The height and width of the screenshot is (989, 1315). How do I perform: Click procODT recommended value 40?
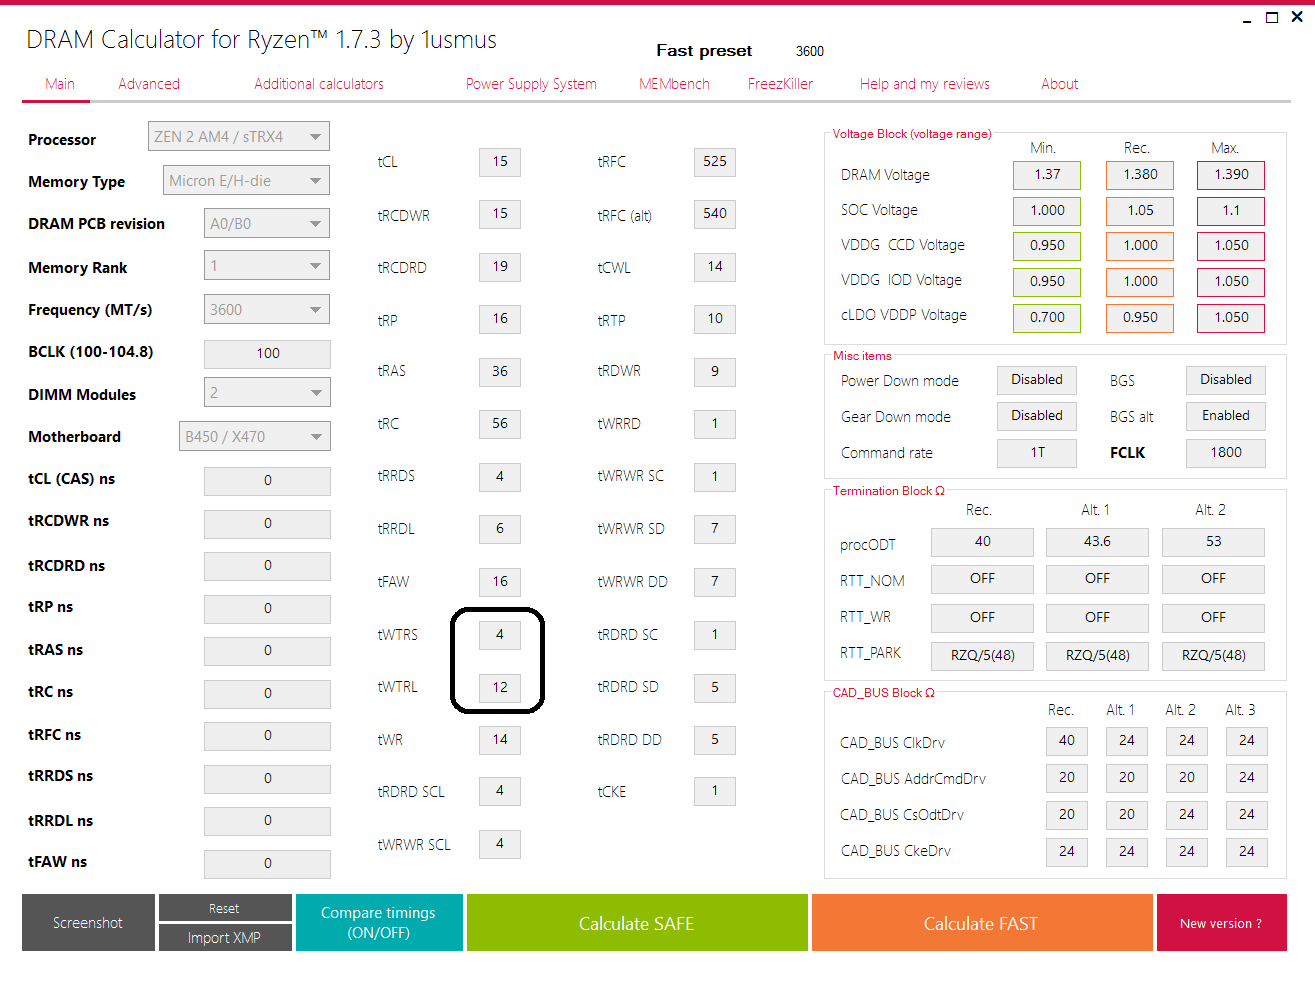tap(982, 542)
